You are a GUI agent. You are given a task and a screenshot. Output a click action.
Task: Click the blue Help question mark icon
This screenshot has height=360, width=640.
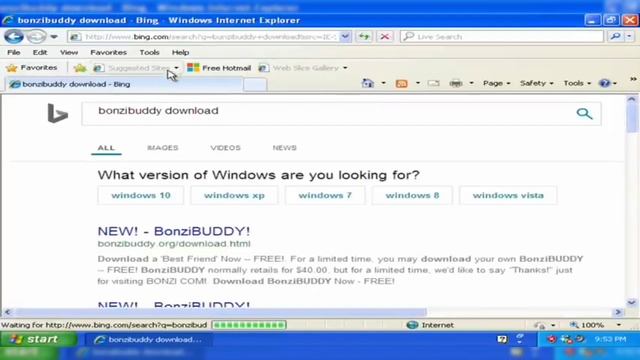[x=604, y=83]
